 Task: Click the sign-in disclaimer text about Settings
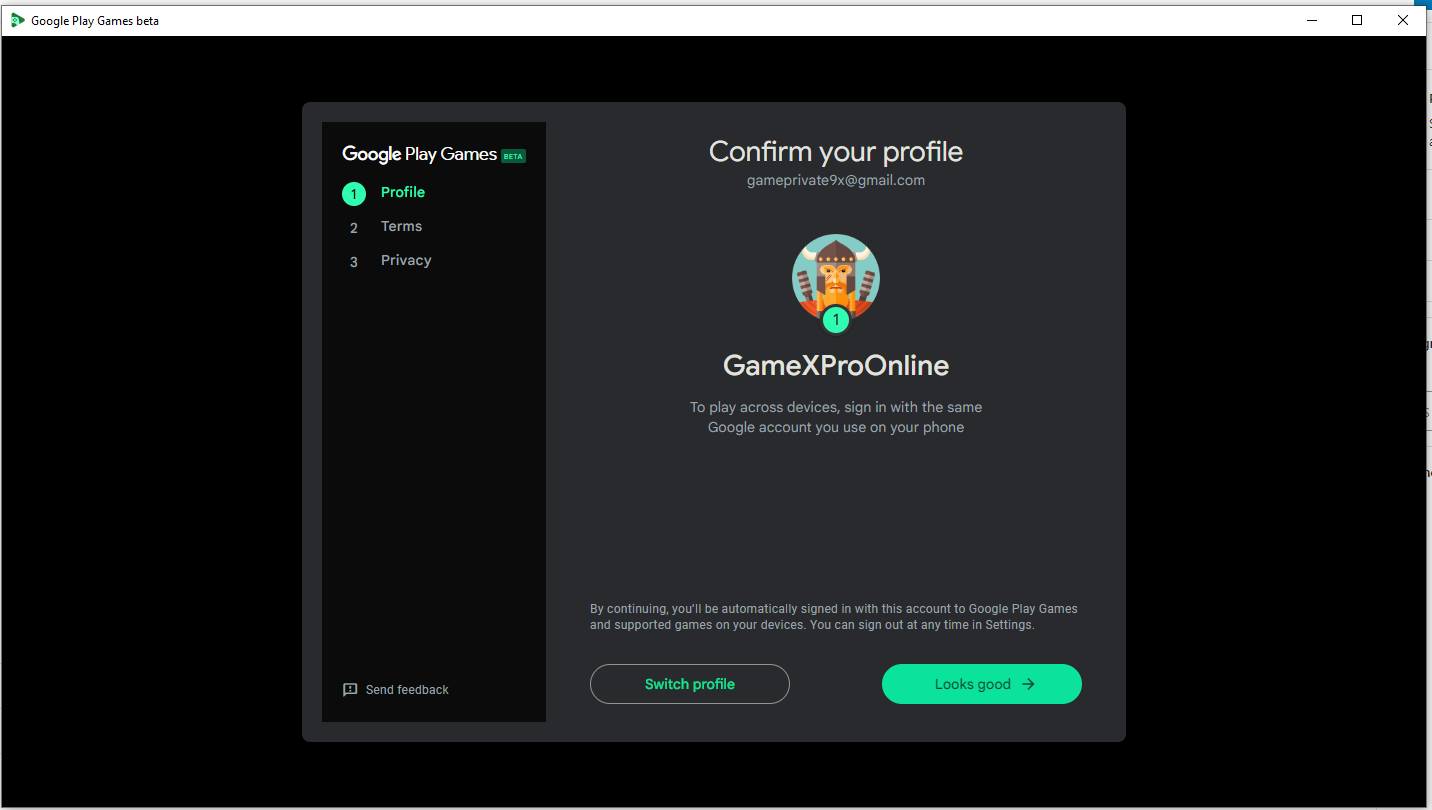(x=835, y=616)
